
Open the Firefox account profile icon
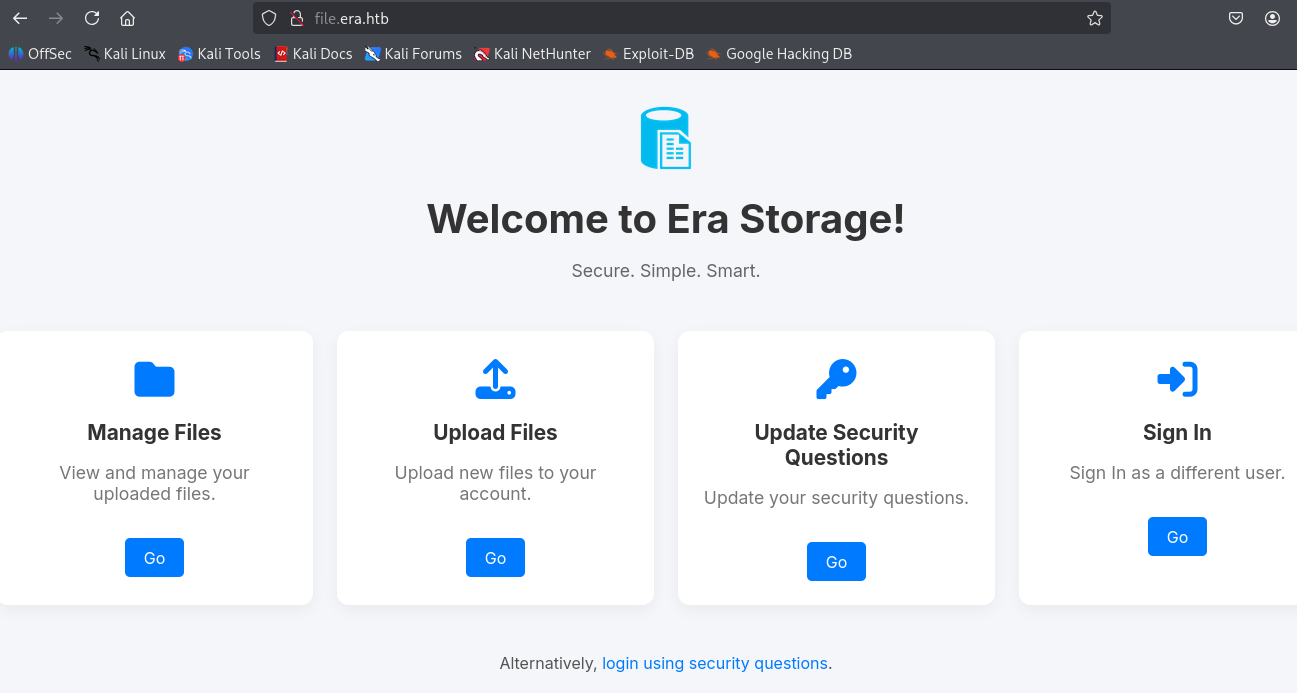click(x=1272, y=18)
